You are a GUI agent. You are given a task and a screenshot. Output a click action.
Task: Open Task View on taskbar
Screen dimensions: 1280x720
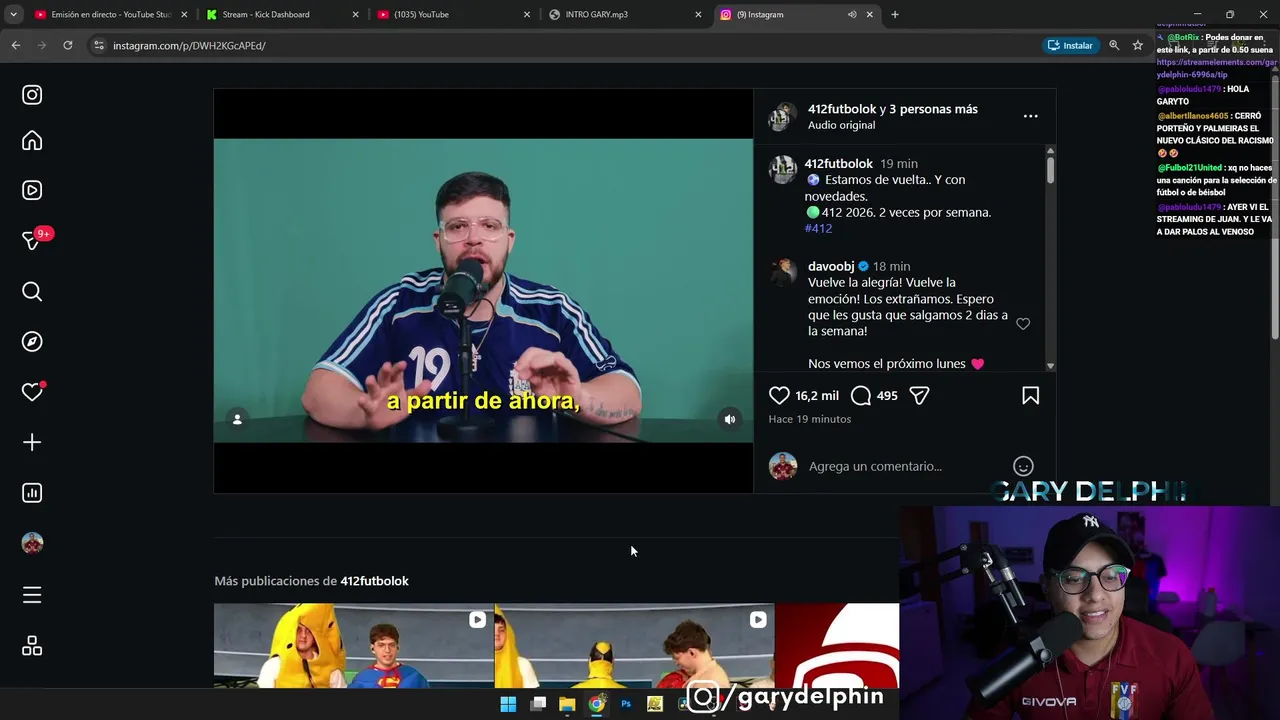(538, 704)
